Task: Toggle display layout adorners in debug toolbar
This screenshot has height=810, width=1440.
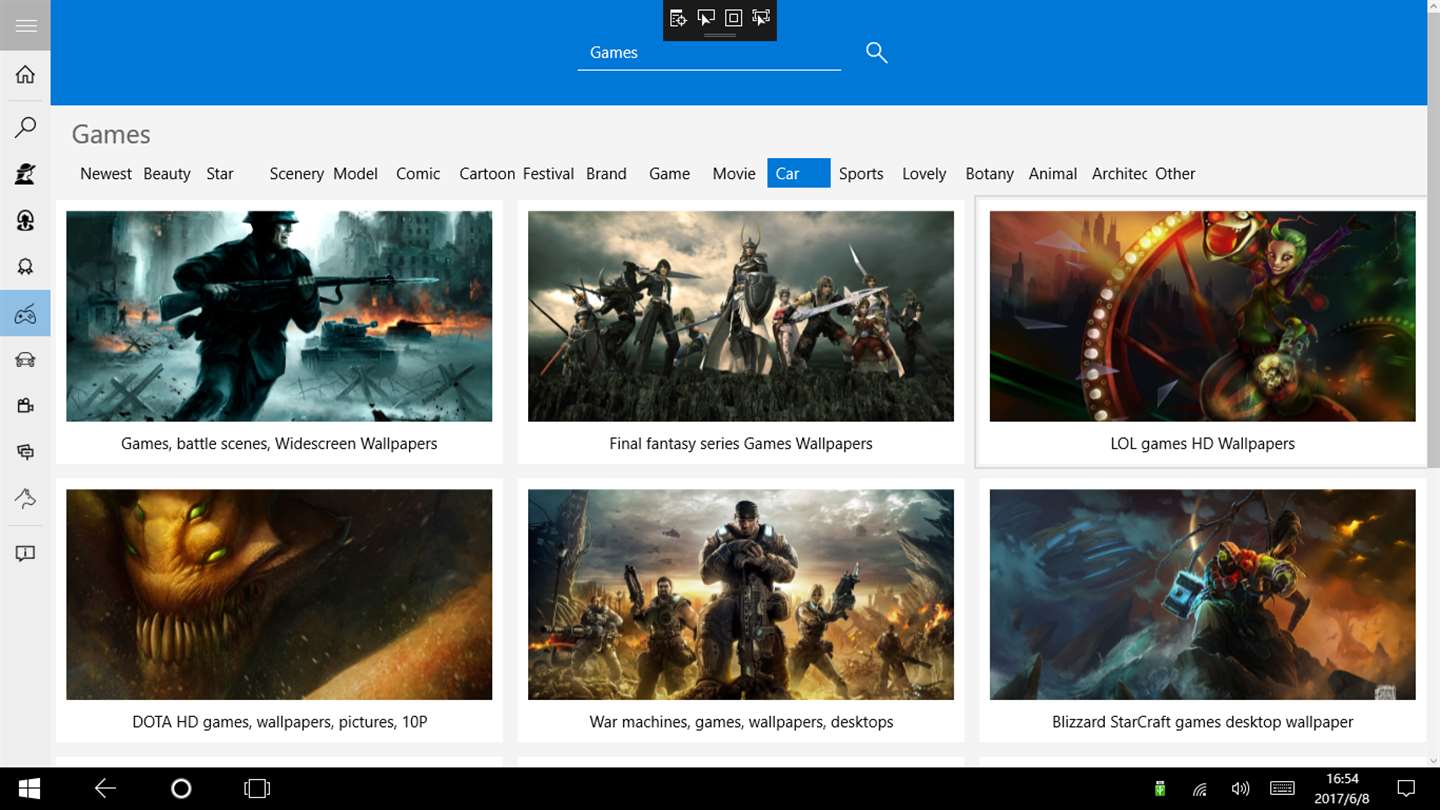Action: click(x=733, y=18)
